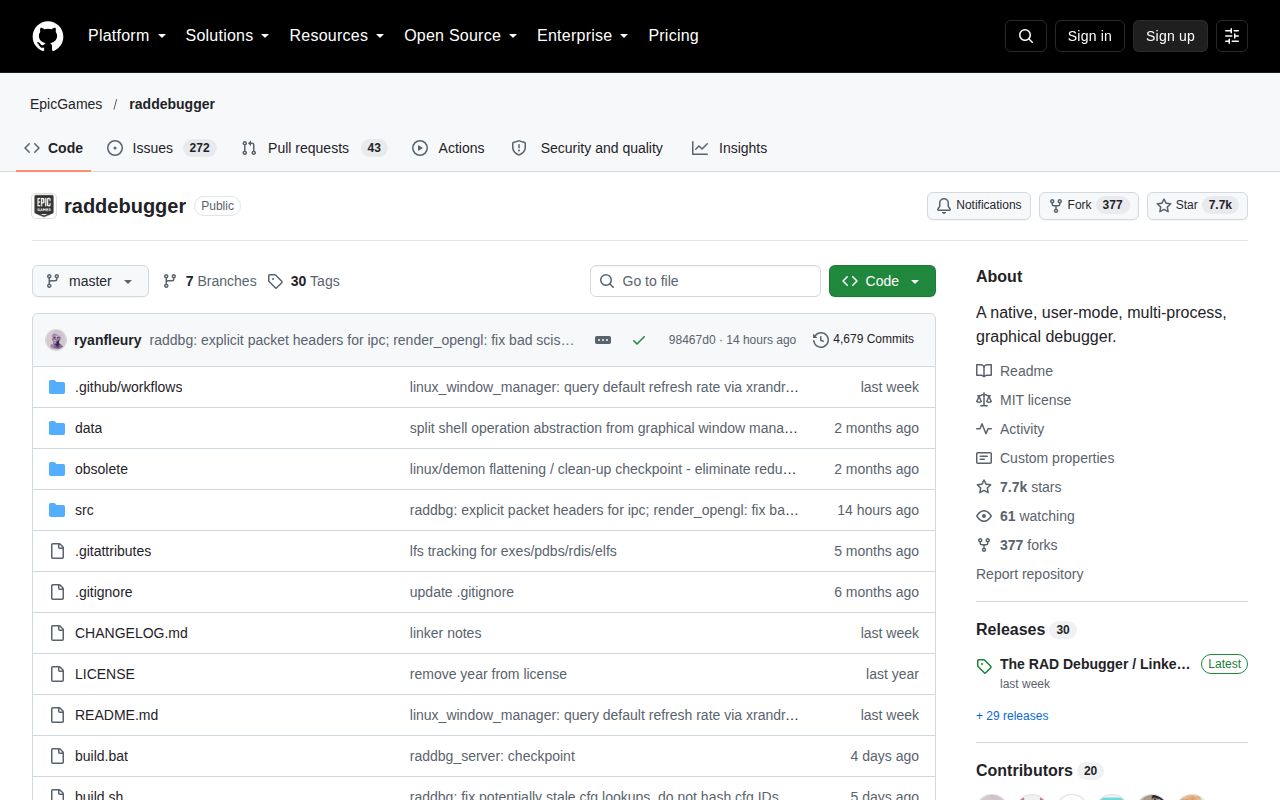The height and width of the screenshot is (800, 1280).
Task: Open the Pull requests tab
Action: [314, 148]
